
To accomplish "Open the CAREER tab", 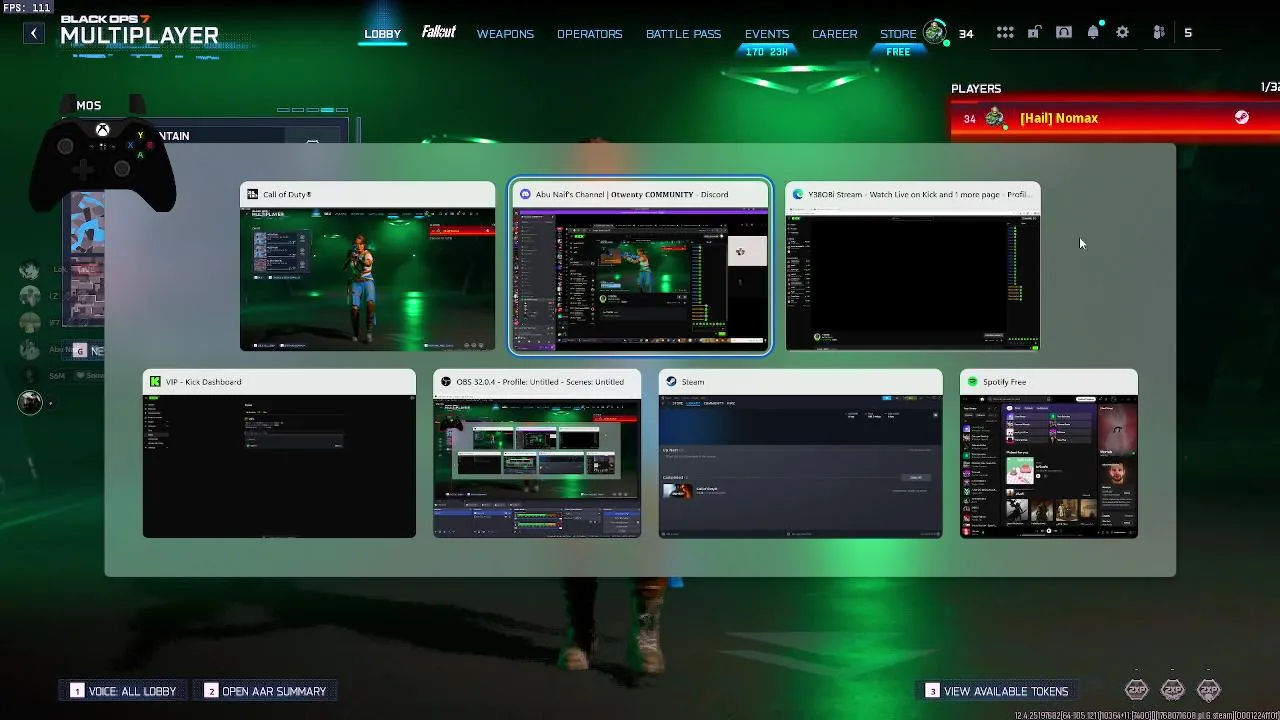I will pos(834,34).
